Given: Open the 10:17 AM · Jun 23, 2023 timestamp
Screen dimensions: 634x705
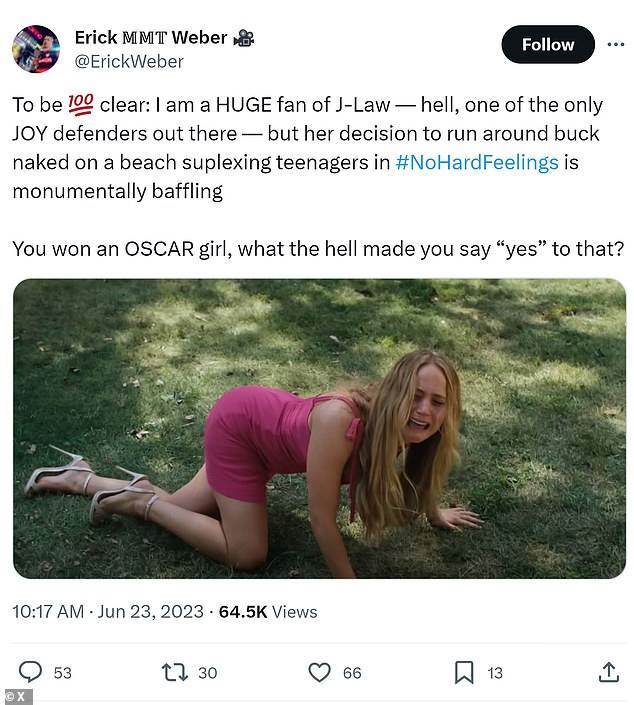Looking at the screenshot, I should pyautogui.click(x=108, y=610).
